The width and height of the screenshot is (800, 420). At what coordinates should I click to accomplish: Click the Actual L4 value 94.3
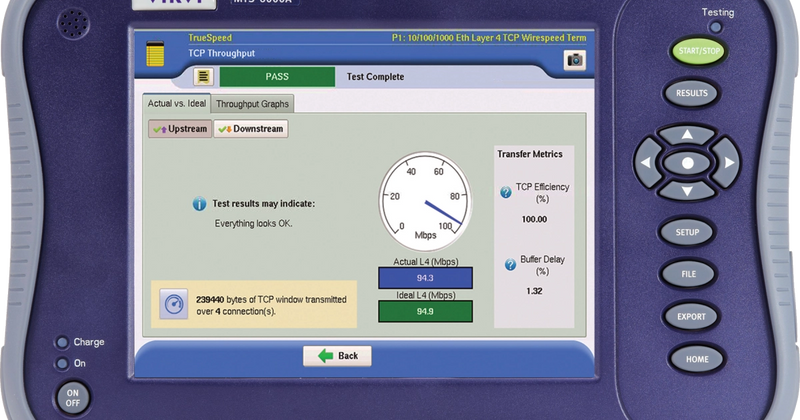425,278
